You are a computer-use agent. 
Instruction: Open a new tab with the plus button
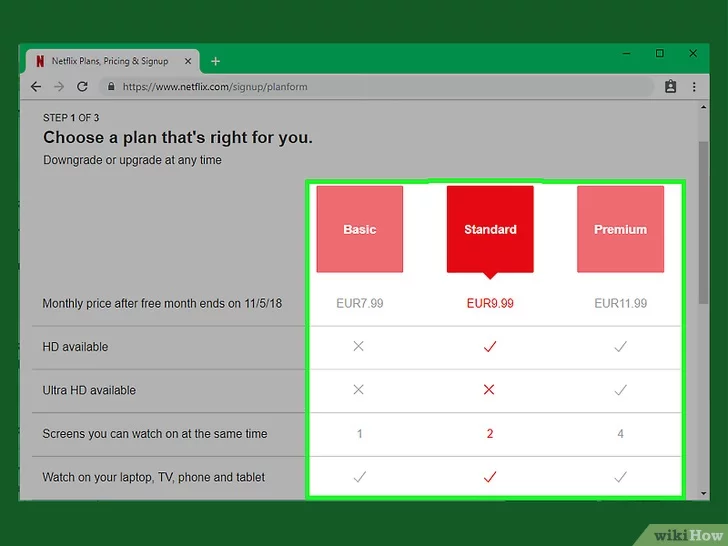tap(215, 61)
